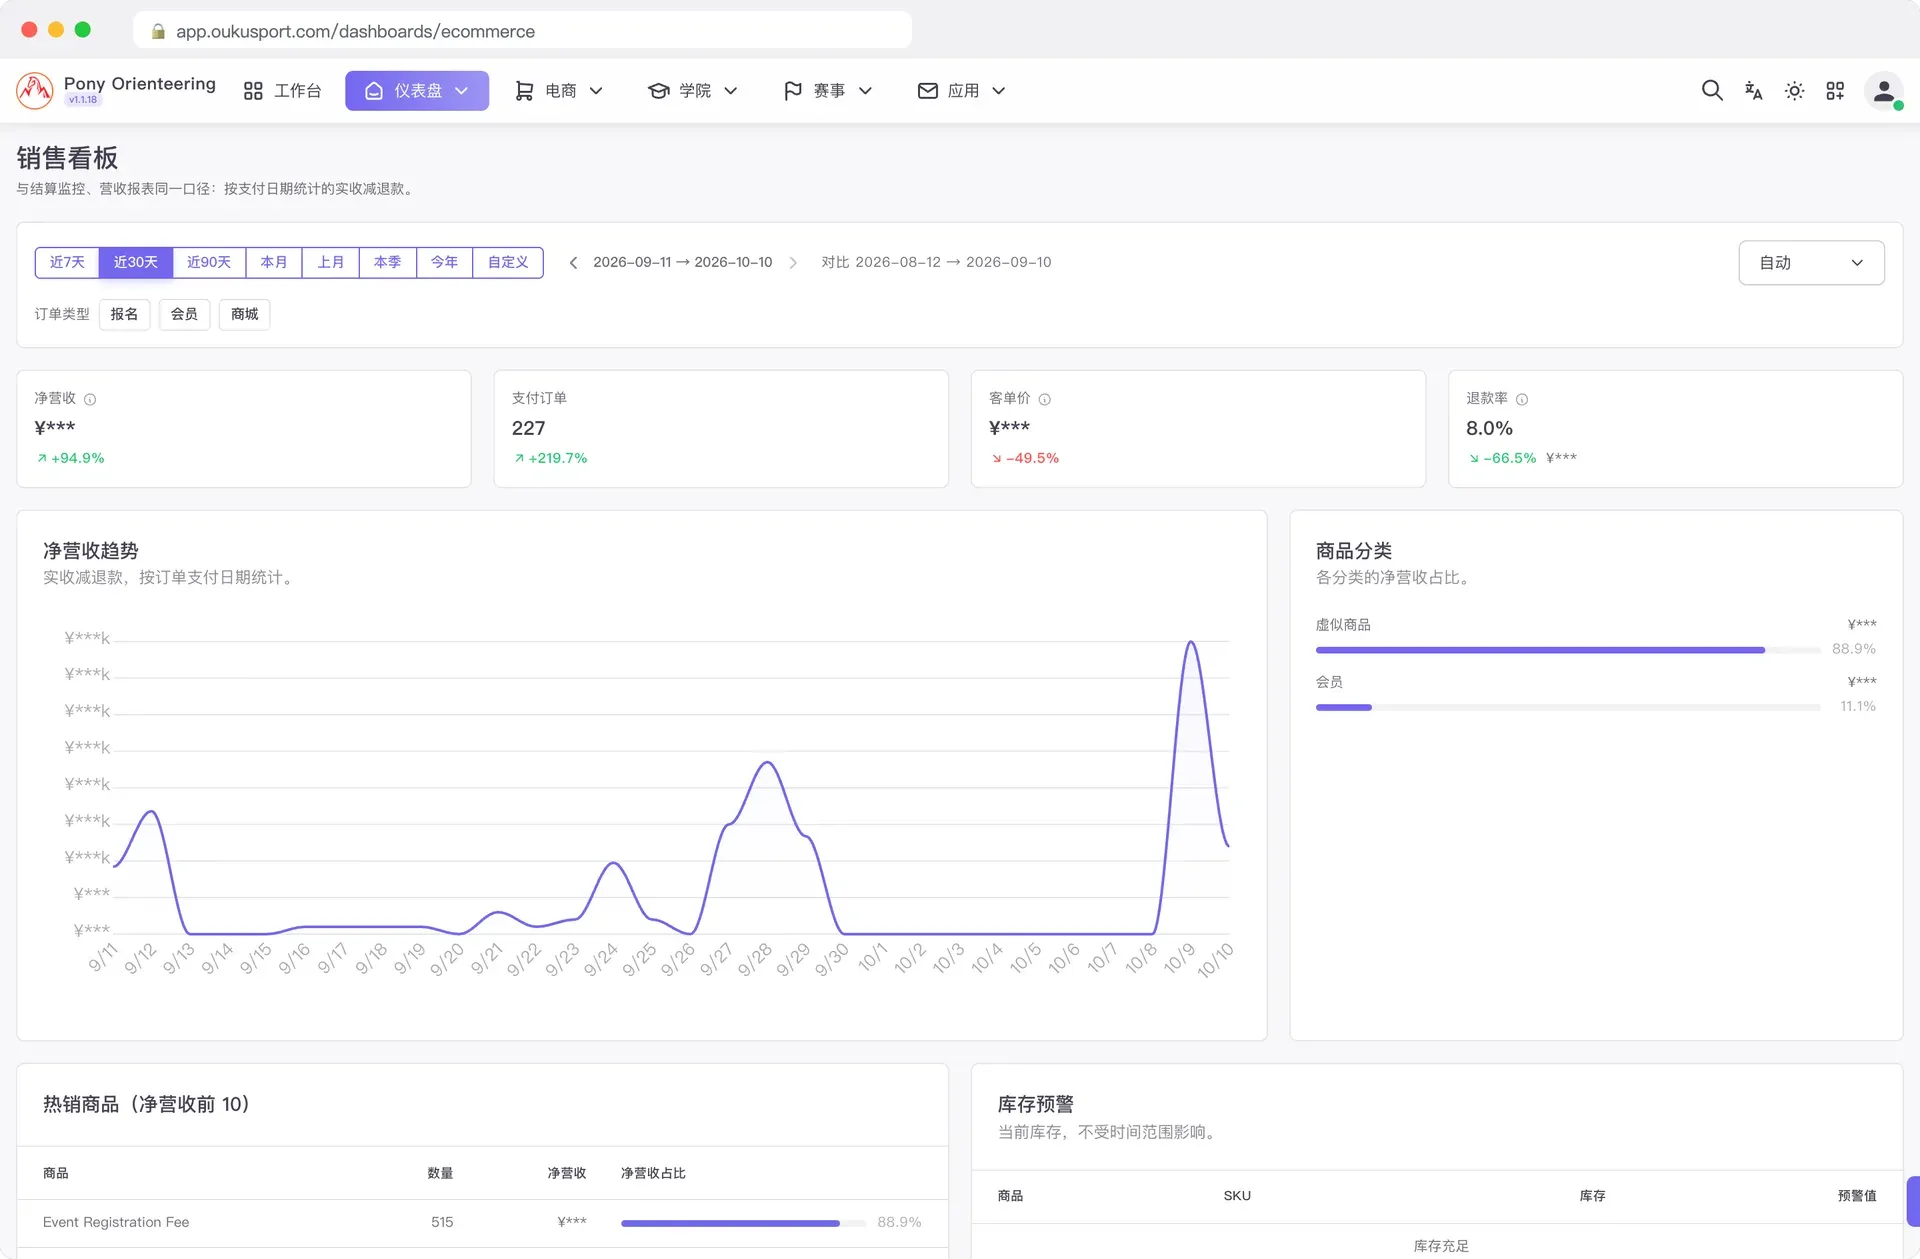
Task: Toggle the light/dark theme sun icon
Action: 1794,90
